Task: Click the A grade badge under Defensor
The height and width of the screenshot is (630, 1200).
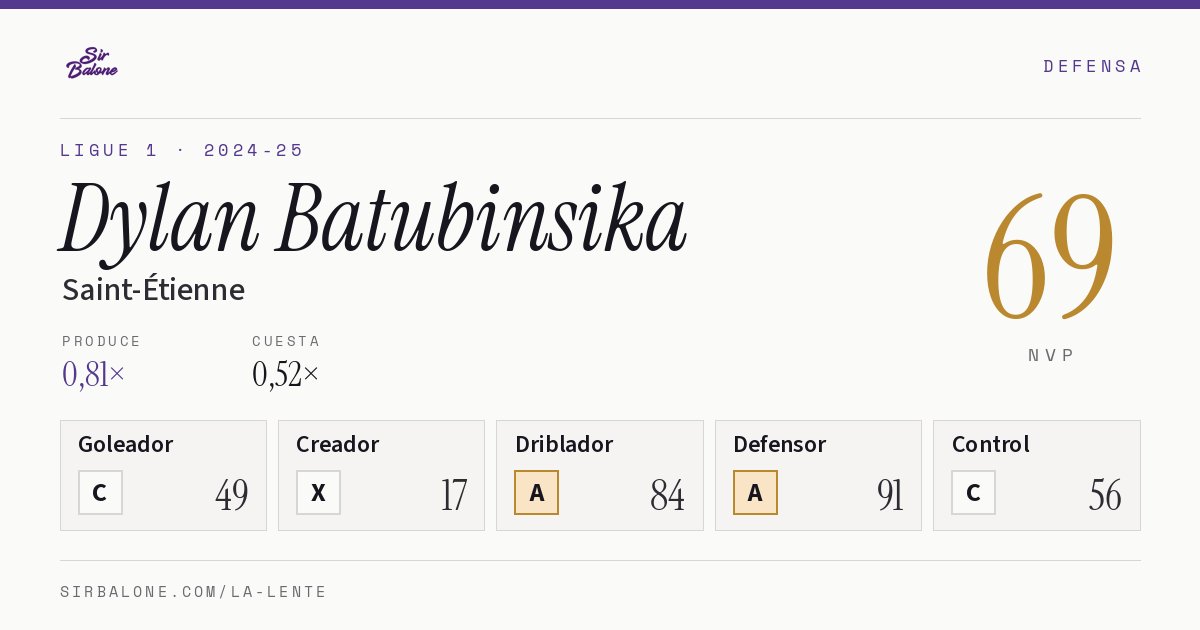Action: click(755, 492)
